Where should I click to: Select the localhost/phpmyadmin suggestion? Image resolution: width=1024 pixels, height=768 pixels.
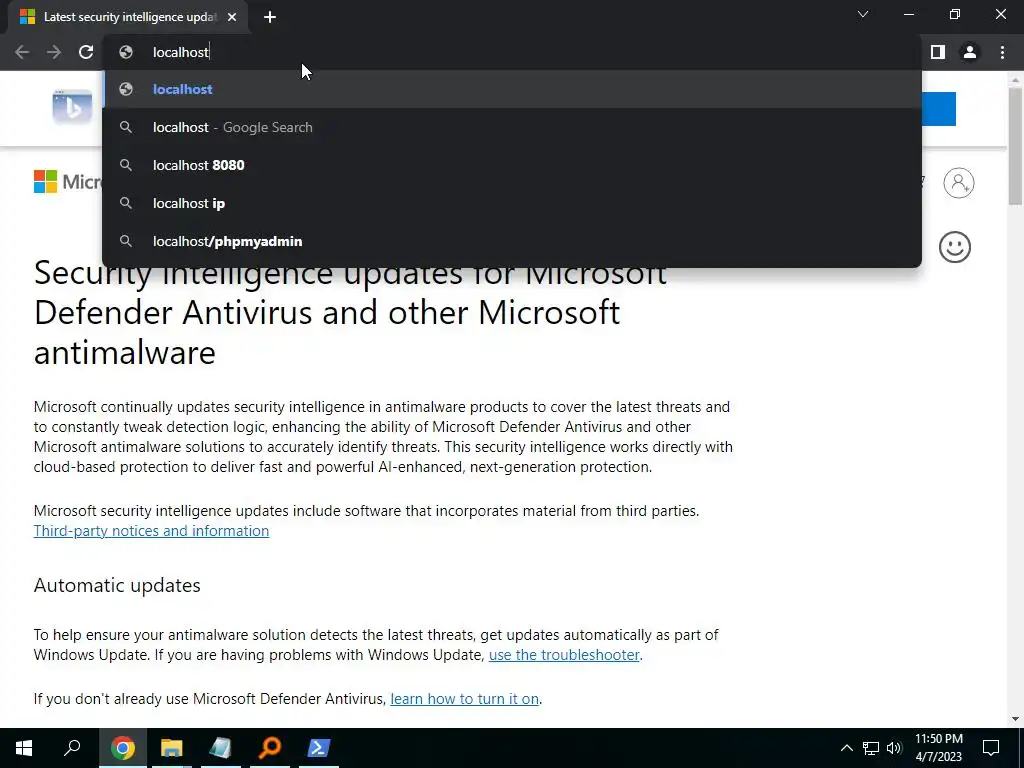pos(512,241)
